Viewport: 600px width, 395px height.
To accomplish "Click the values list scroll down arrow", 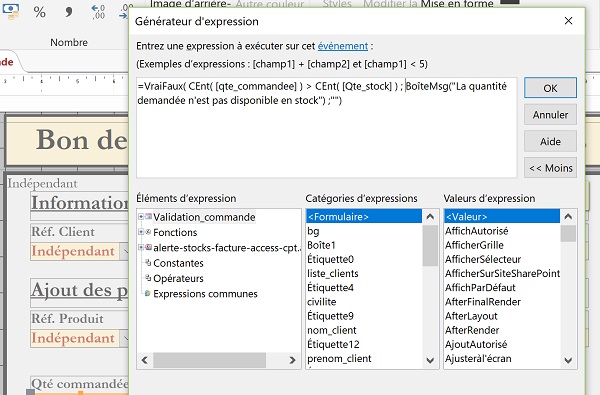I will tap(568, 360).
